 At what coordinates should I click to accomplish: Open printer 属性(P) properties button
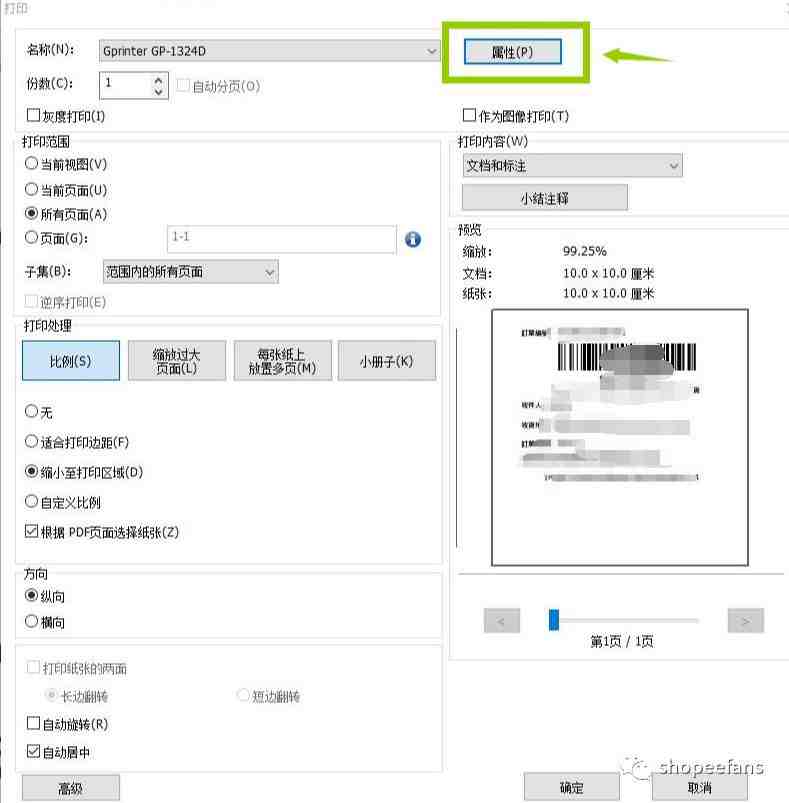click(x=513, y=52)
